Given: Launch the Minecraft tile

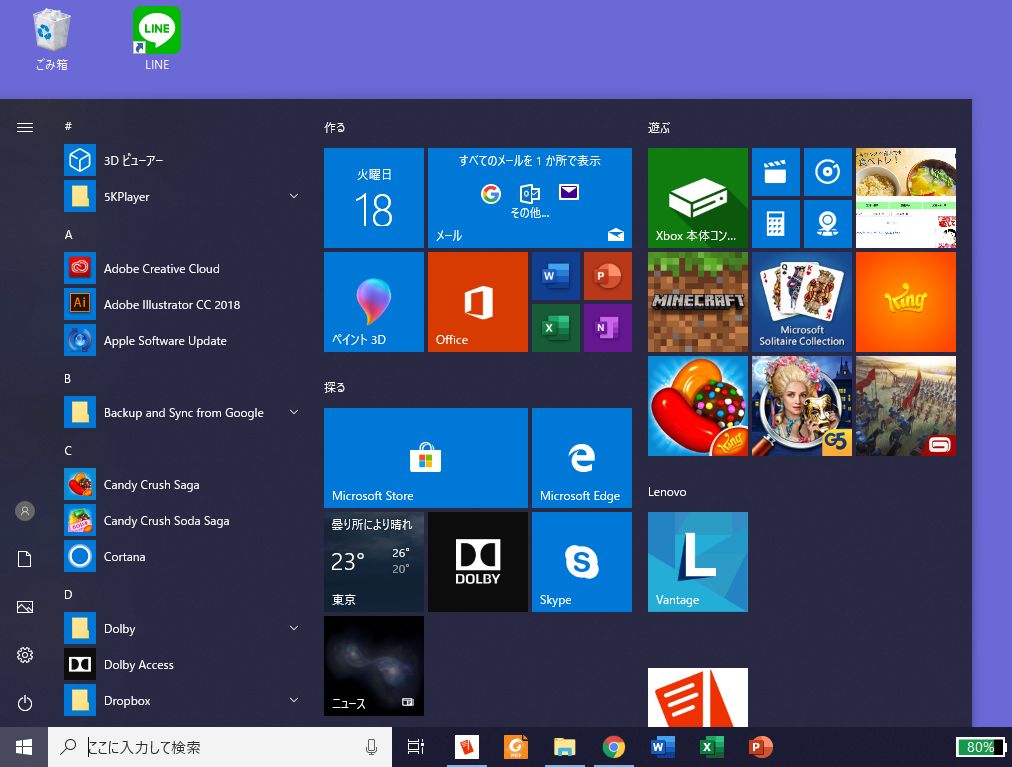Looking at the screenshot, I should click(x=698, y=302).
